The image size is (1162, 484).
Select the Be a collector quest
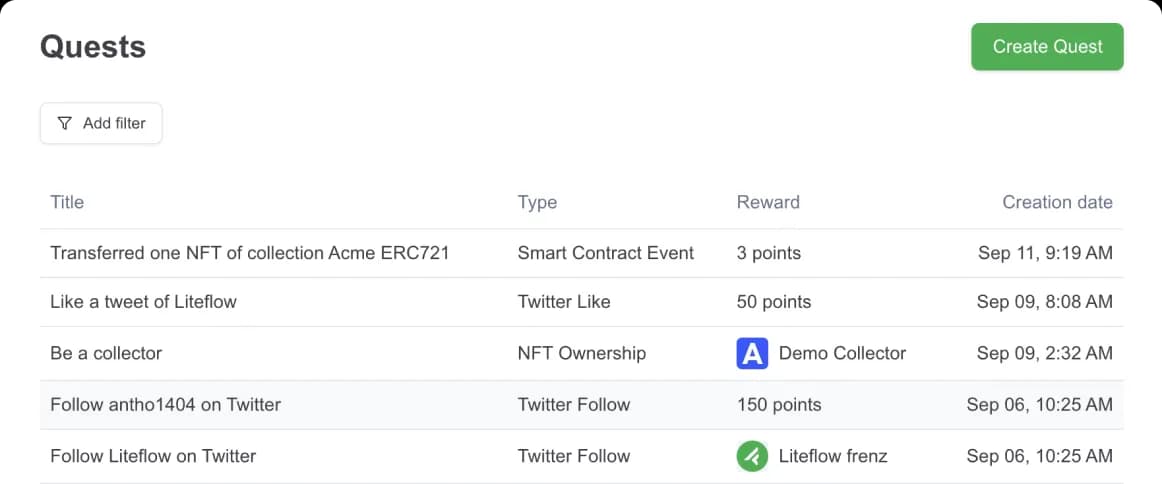coord(106,353)
